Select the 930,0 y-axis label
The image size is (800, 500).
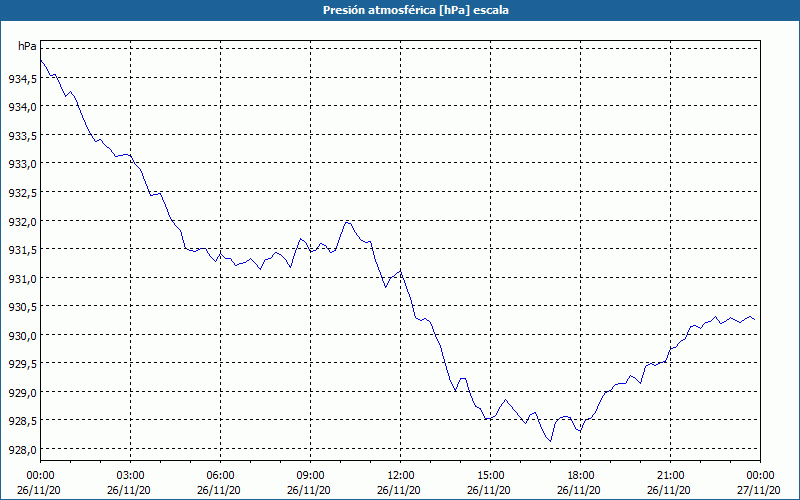(23, 335)
